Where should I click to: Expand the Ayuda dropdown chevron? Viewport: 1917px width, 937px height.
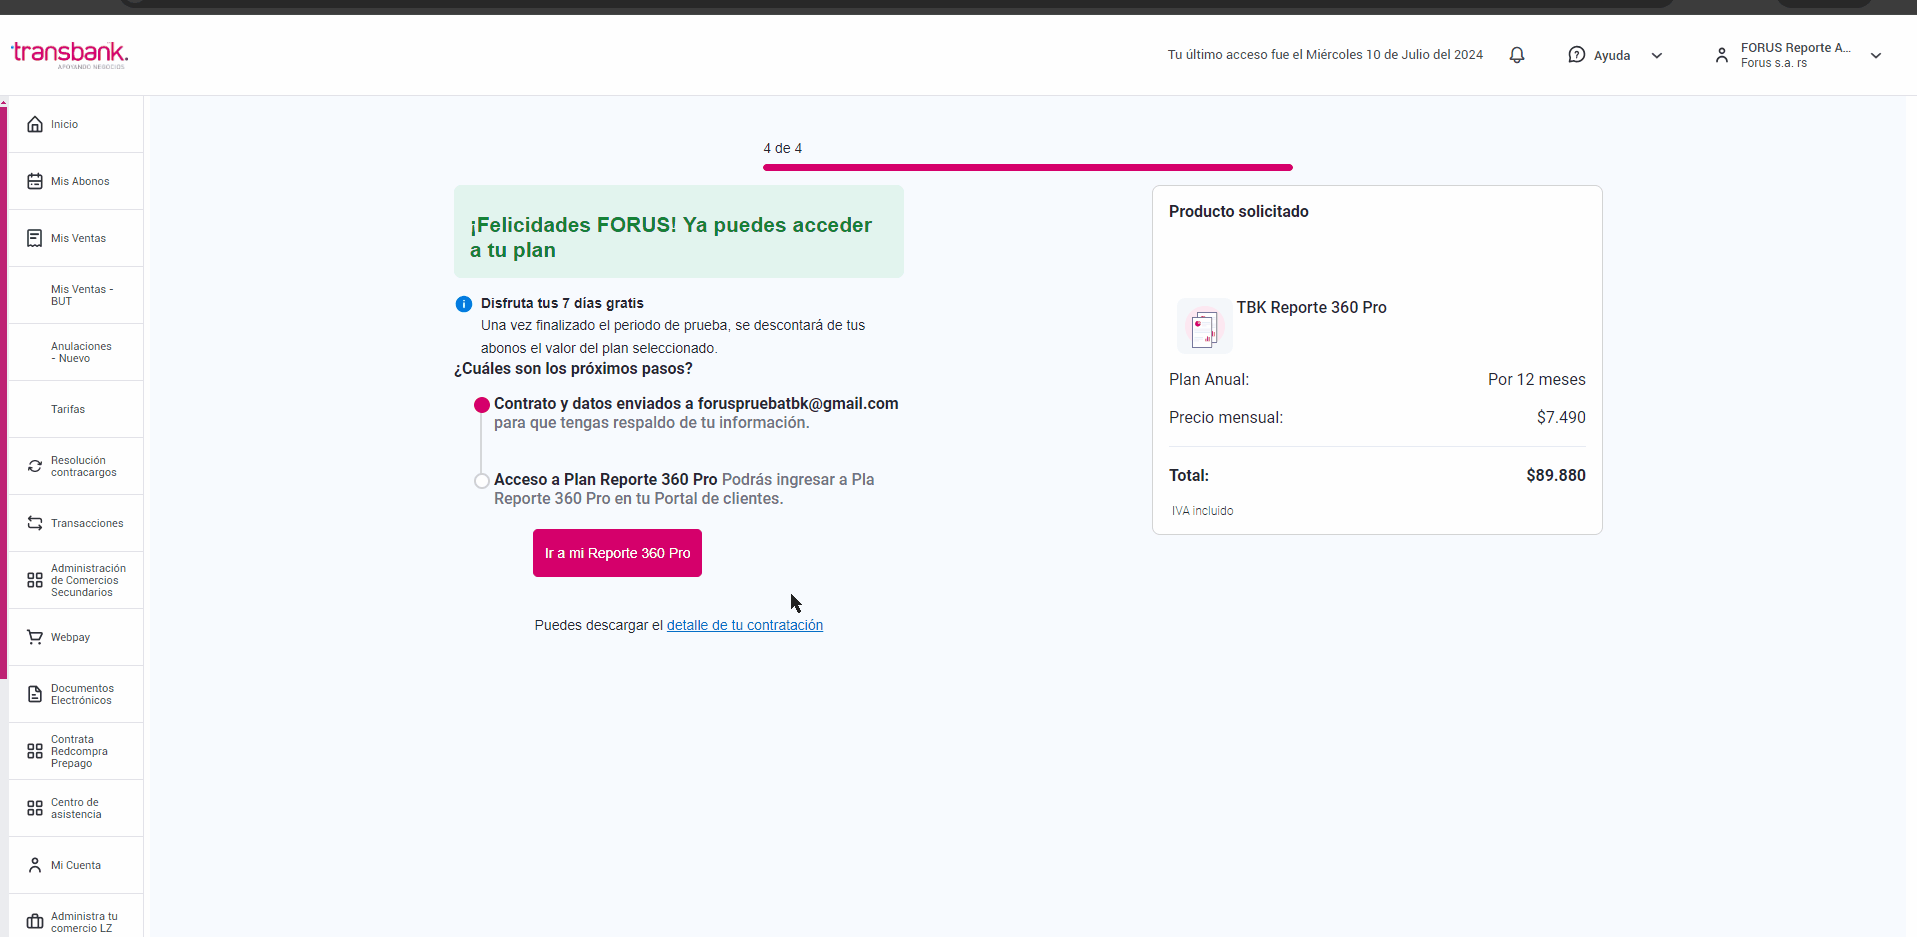click(x=1657, y=55)
